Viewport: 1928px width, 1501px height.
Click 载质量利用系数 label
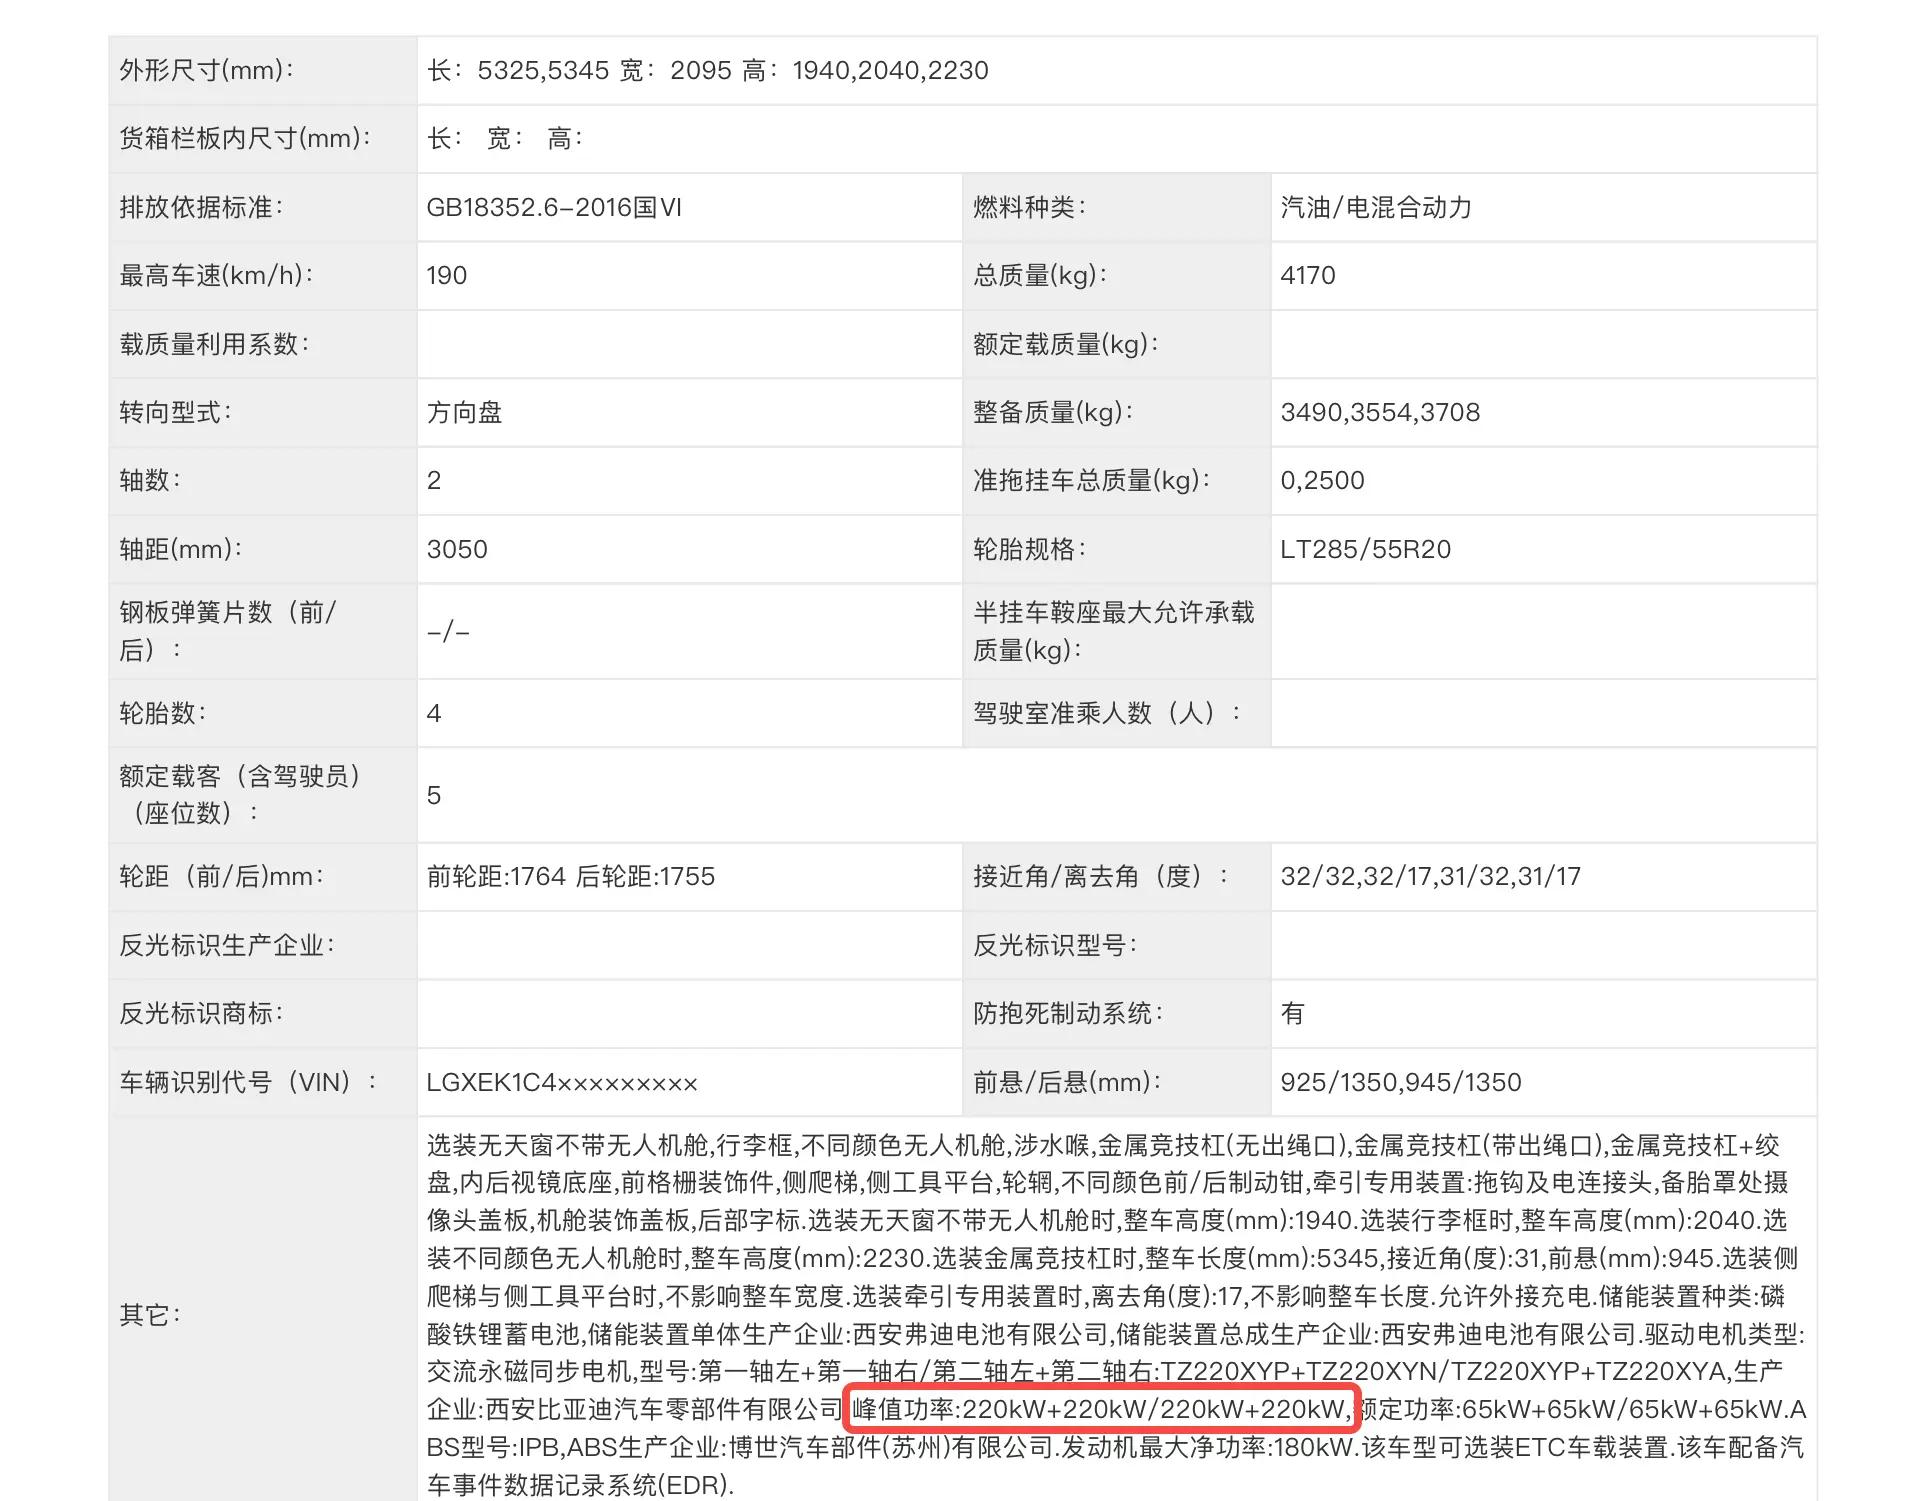tap(214, 344)
